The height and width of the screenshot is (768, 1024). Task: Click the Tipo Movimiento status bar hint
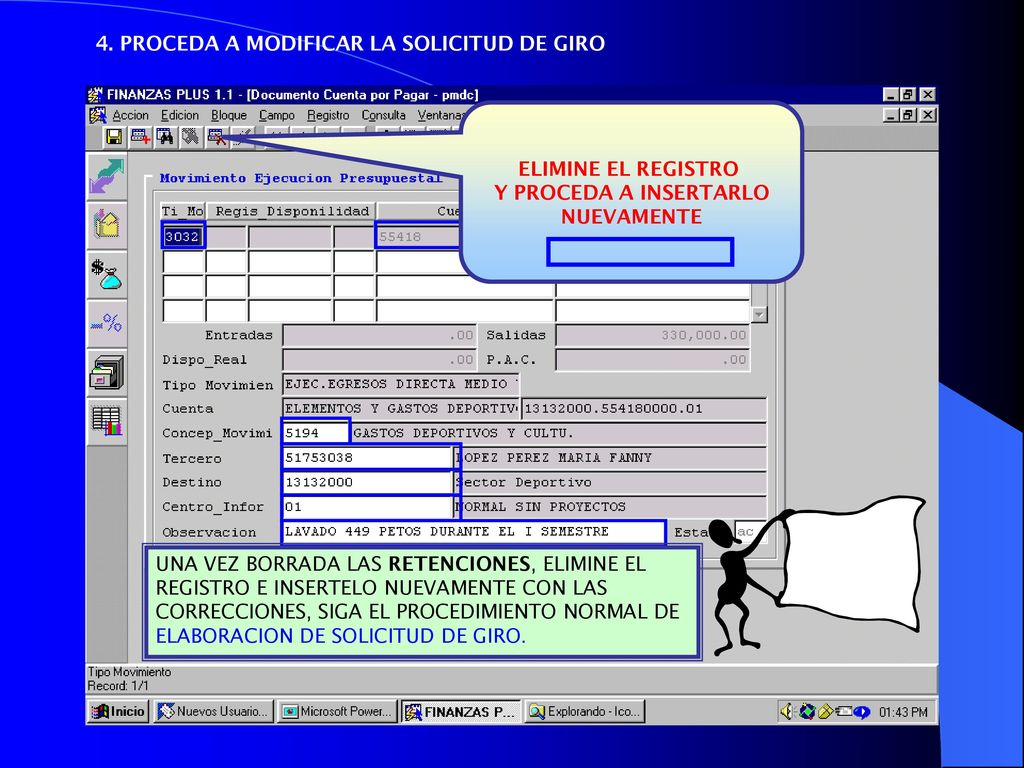(129, 672)
